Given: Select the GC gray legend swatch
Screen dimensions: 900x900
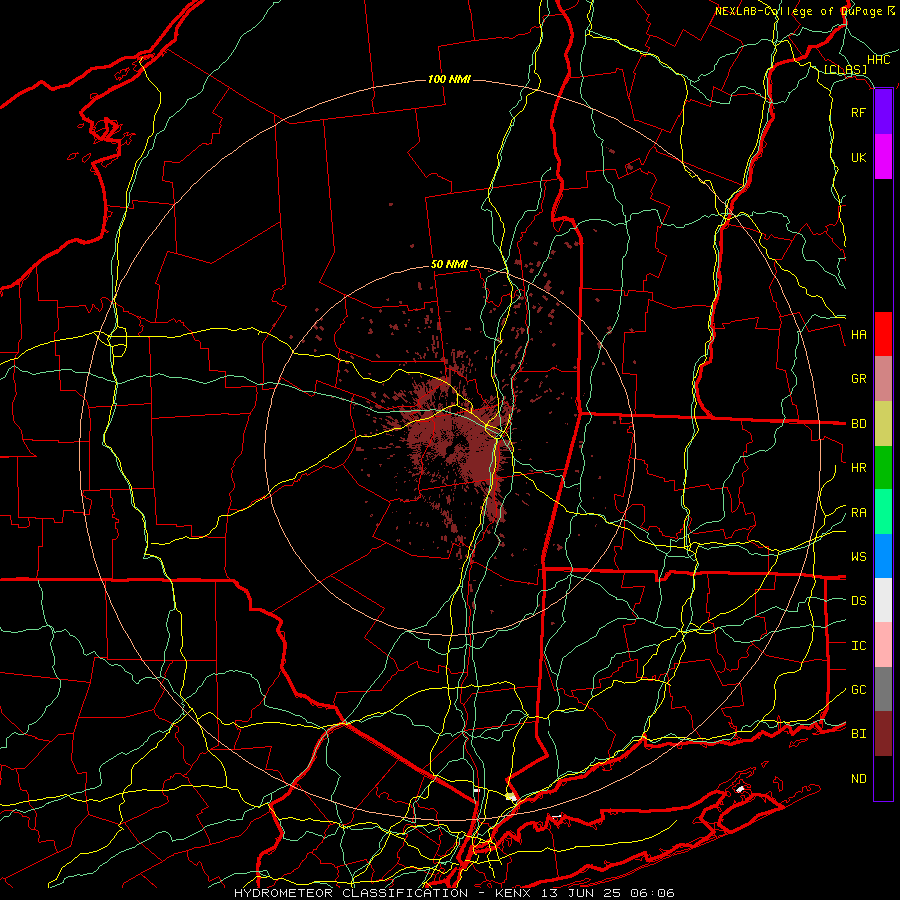Looking at the screenshot, I should coord(883,689).
